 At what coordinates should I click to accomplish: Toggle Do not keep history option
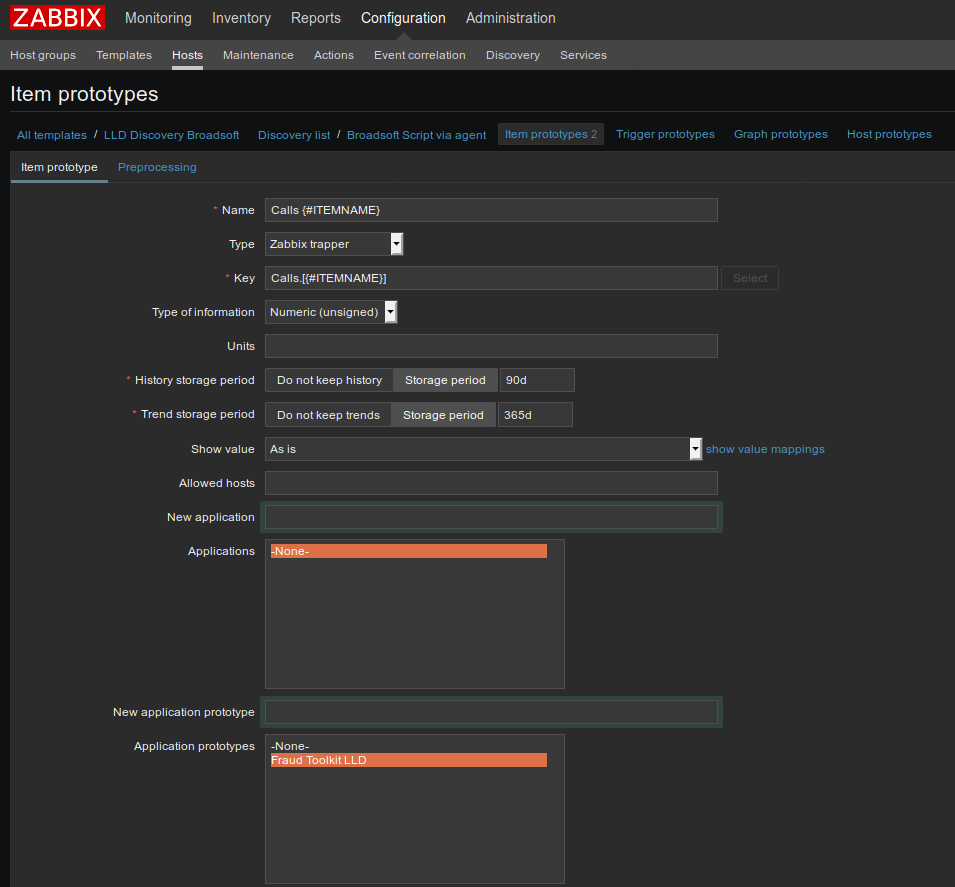click(x=329, y=380)
